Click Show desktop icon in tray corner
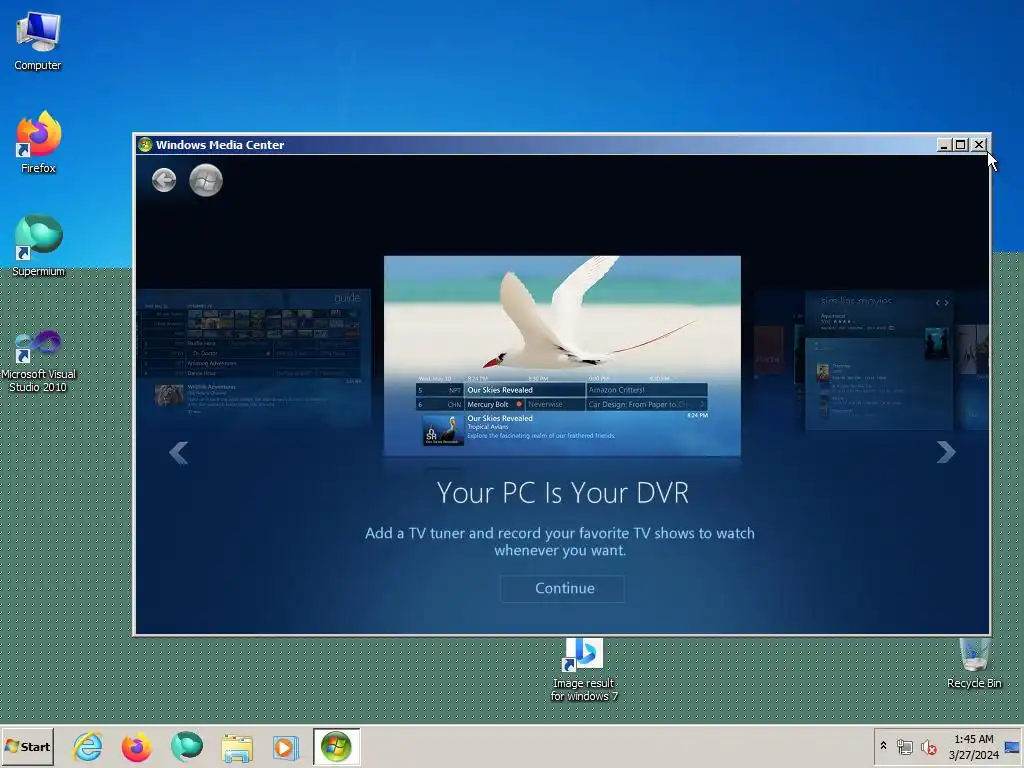This screenshot has width=1024, height=768. 1013,746
